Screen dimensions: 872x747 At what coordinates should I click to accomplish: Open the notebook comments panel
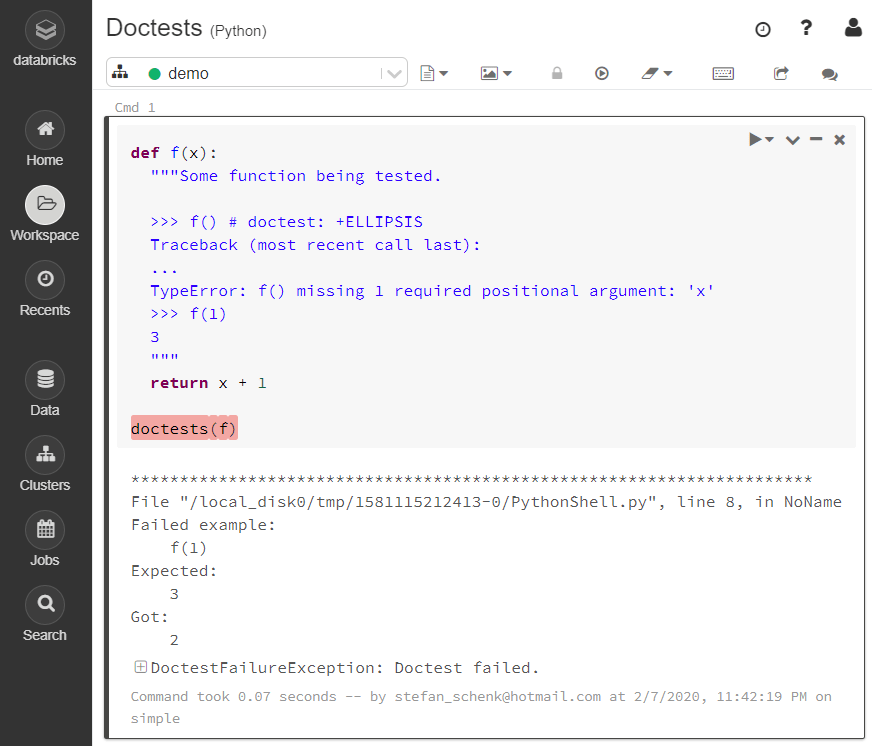pyautogui.click(x=830, y=73)
